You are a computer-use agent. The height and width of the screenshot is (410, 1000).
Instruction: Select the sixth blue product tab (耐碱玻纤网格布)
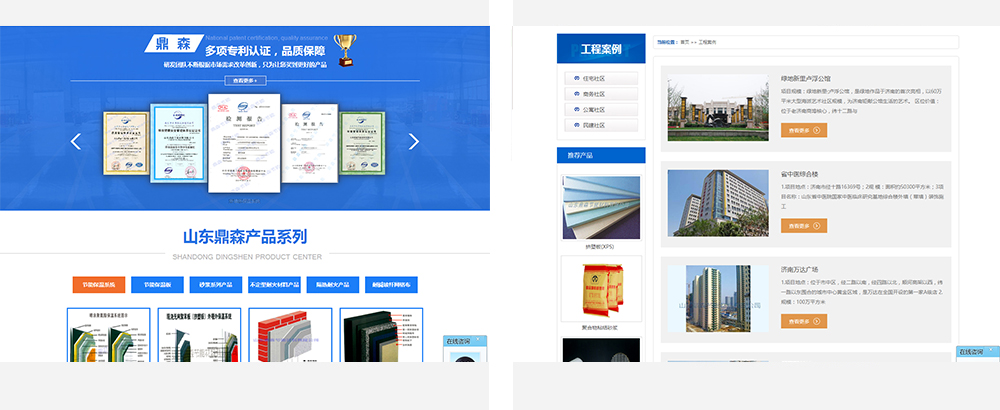click(392, 285)
